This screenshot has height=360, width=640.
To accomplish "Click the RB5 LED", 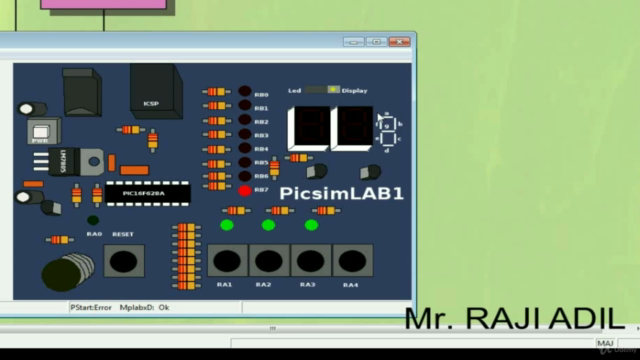I will click(244, 162).
